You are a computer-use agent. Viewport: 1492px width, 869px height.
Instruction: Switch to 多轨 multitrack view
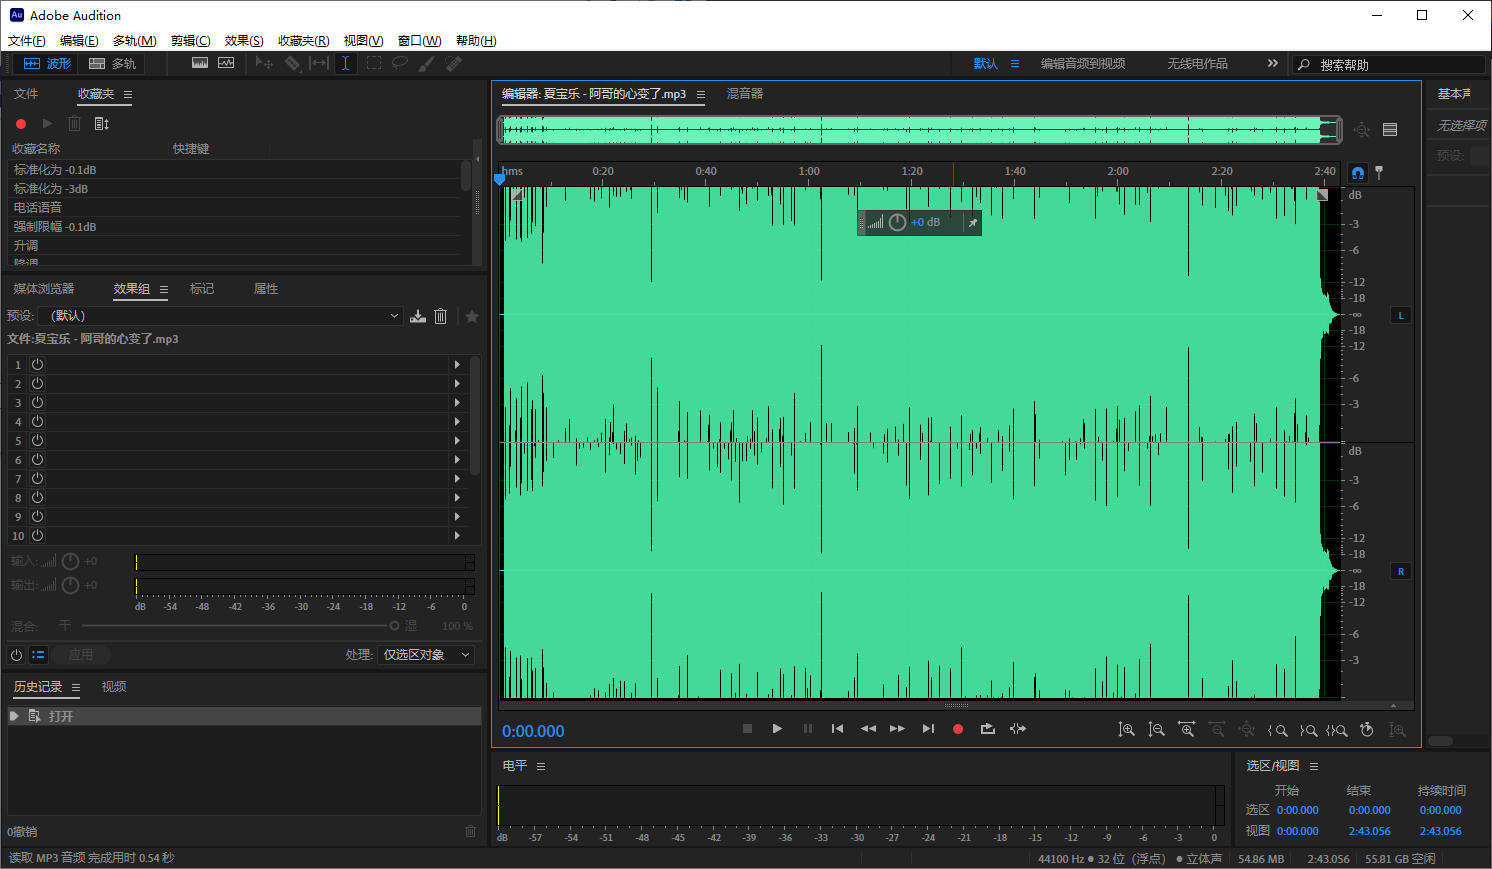pyautogui.click(x=113, y=63)
